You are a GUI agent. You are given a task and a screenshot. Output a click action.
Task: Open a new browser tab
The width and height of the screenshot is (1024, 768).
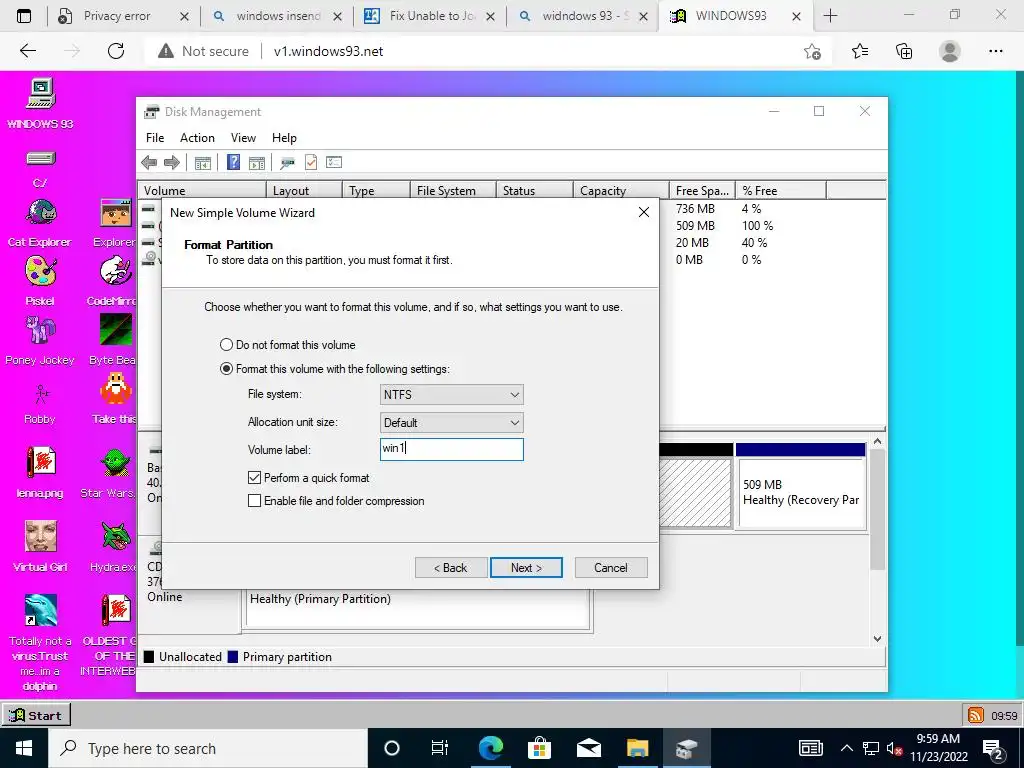click(x=830, y=16)
